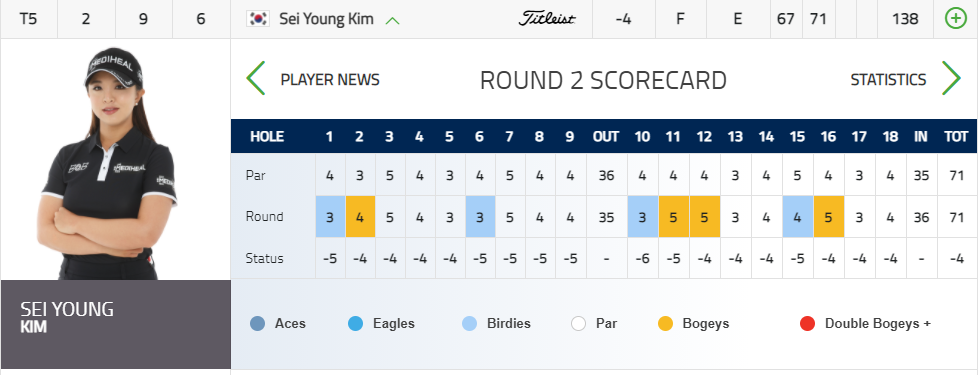
Task: Select the hole 1 birdie score cell
Action: 330,217
